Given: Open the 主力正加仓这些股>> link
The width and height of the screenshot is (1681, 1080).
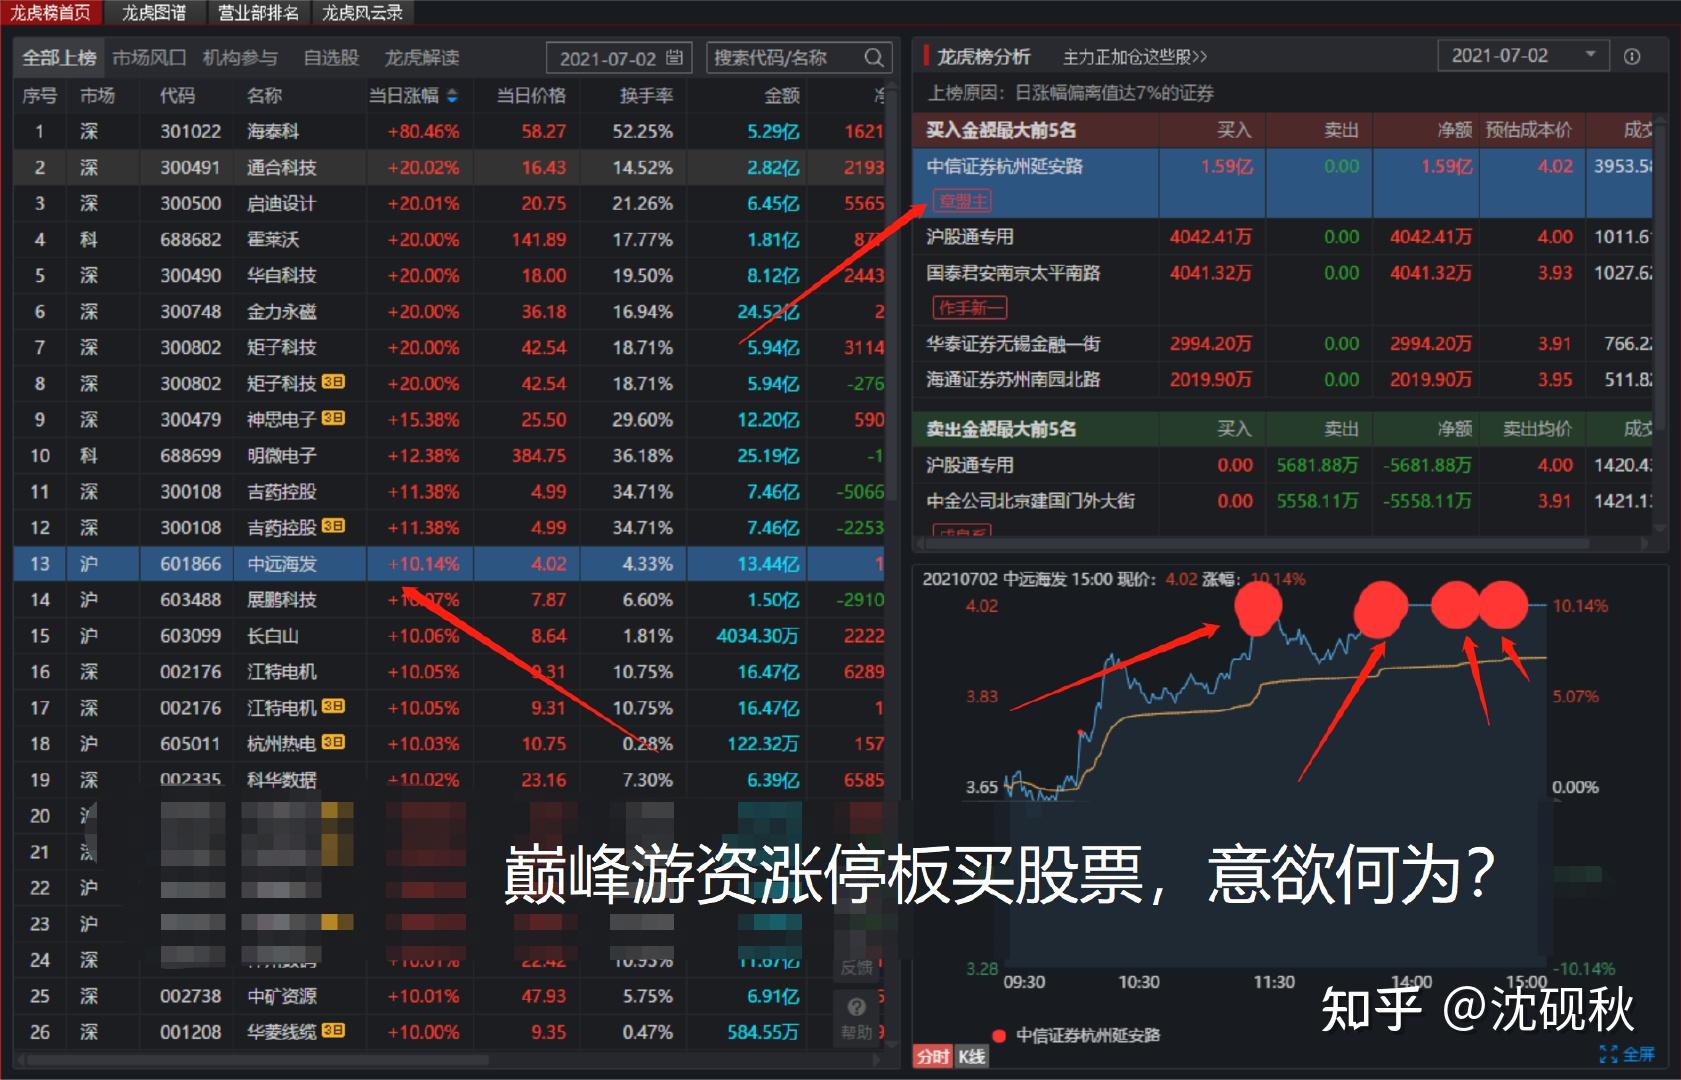Looking at the screenshot, I should 1135,57.
